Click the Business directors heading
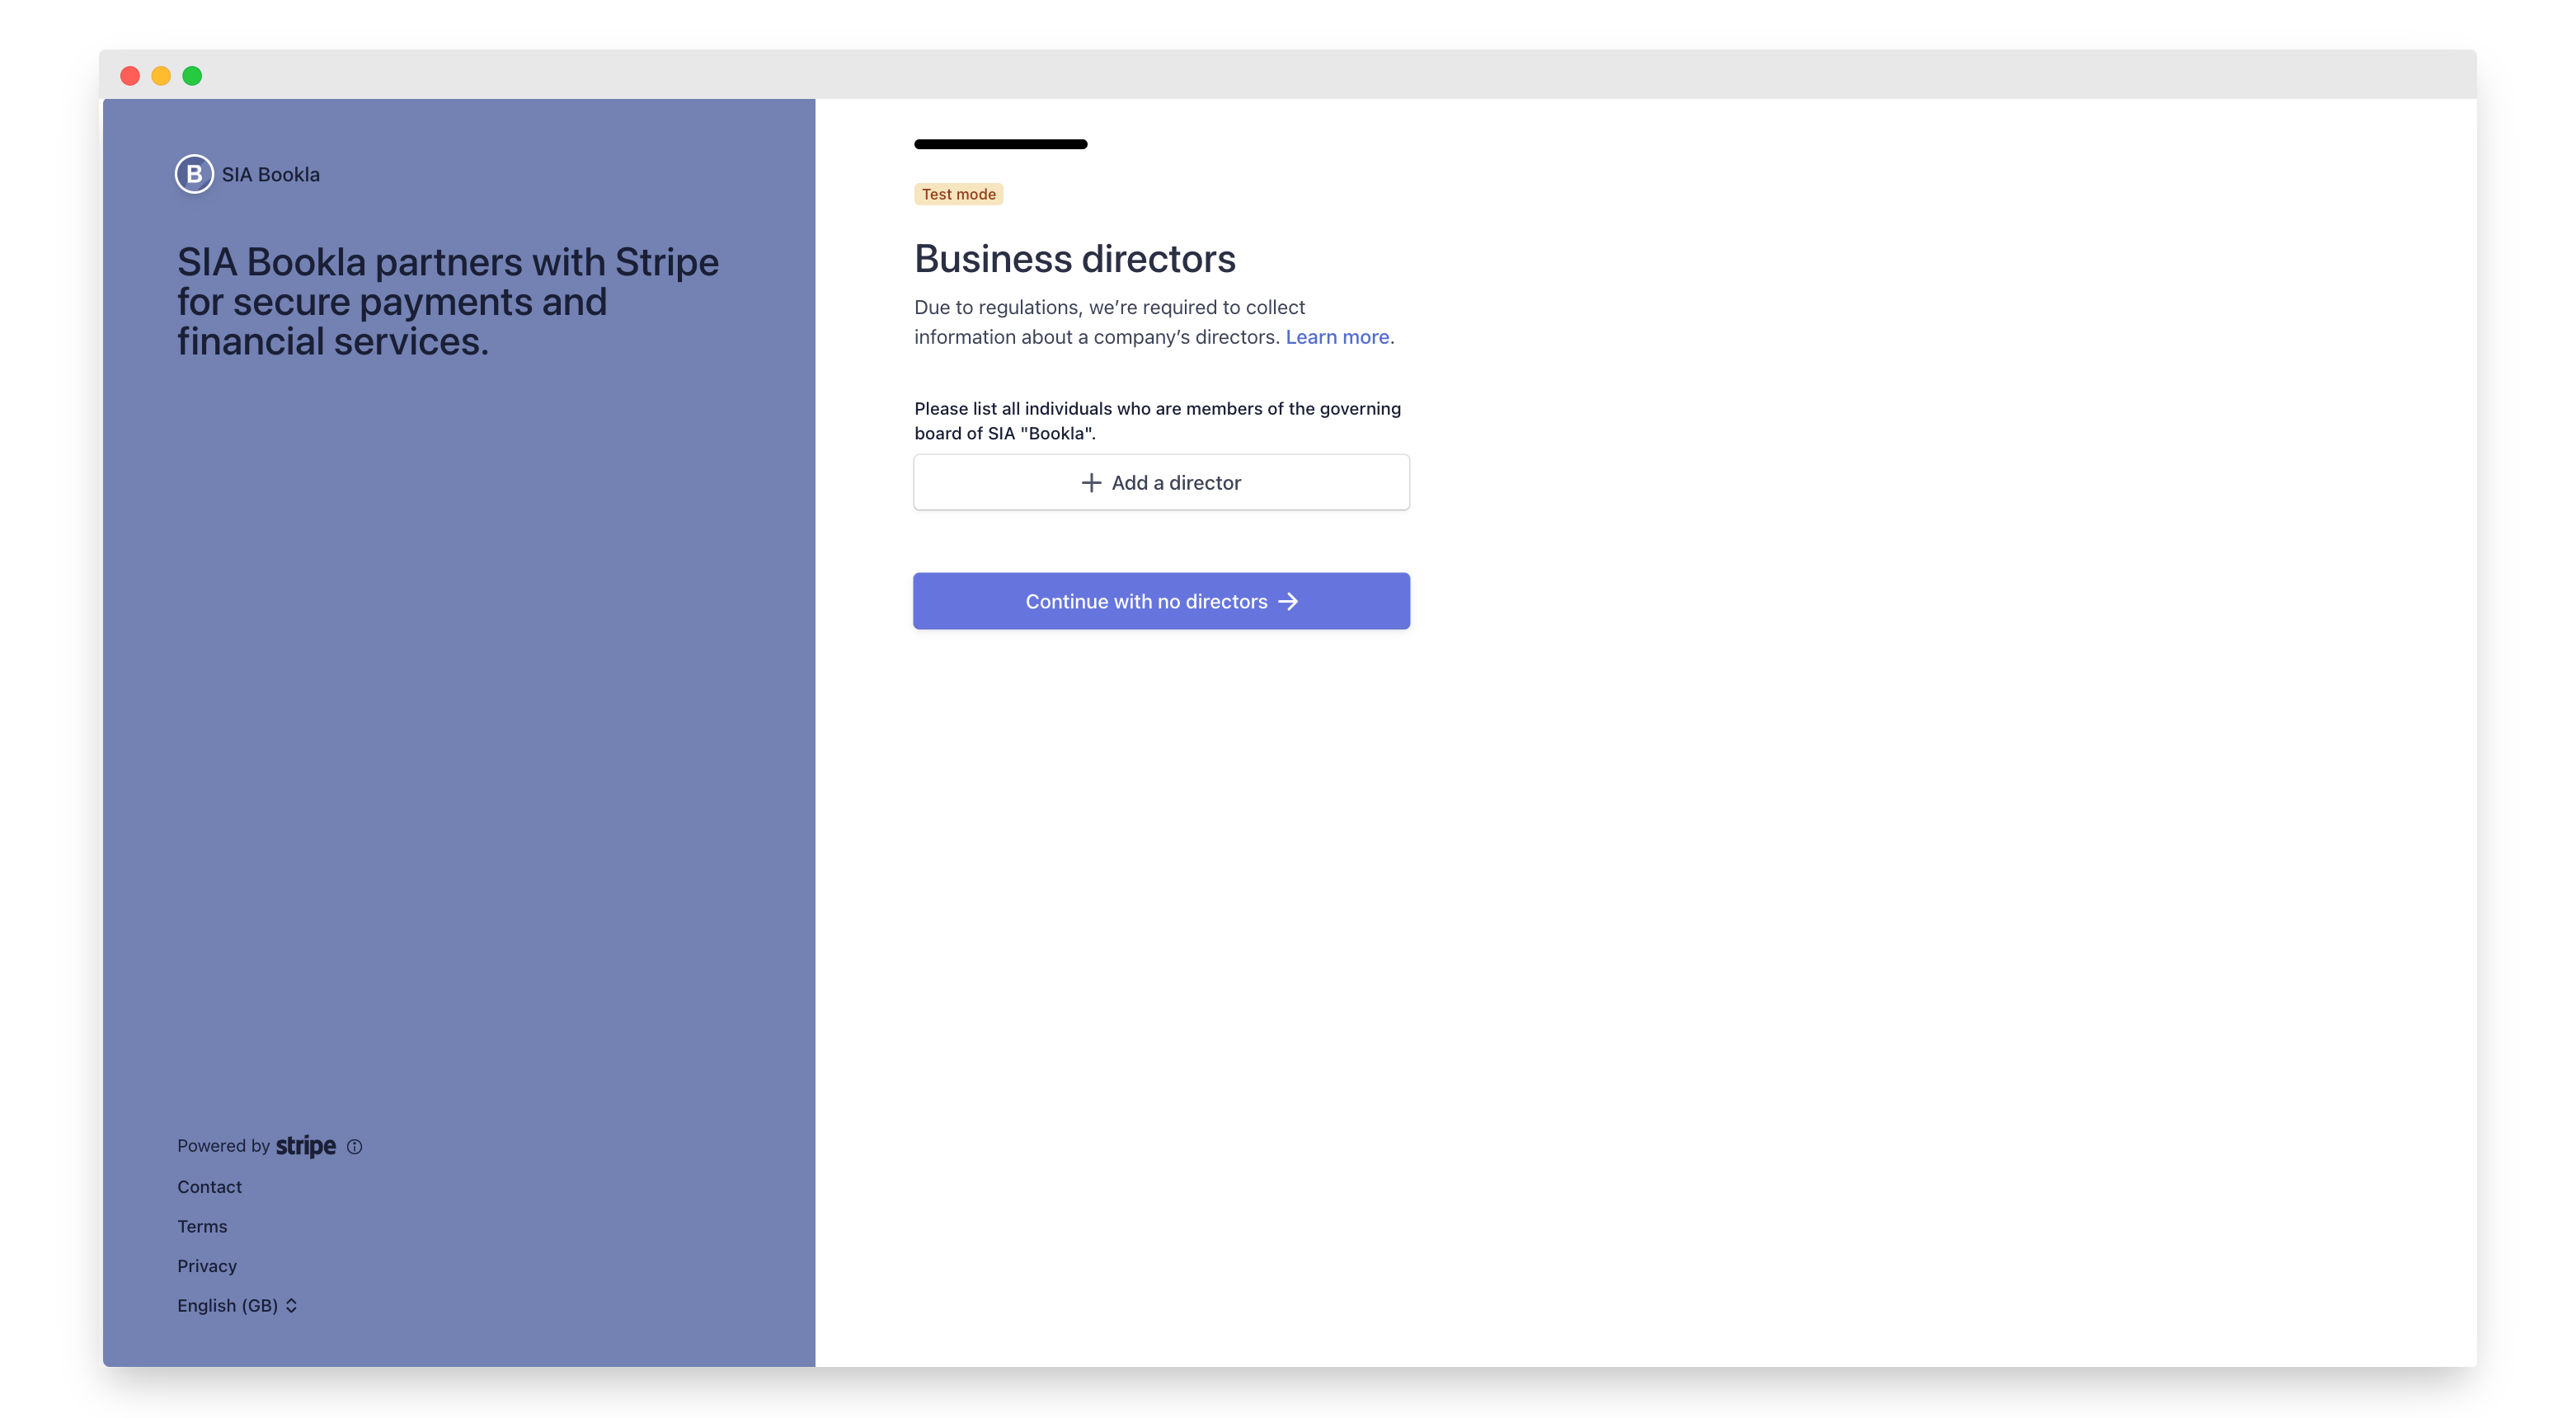 [1074, 259]
